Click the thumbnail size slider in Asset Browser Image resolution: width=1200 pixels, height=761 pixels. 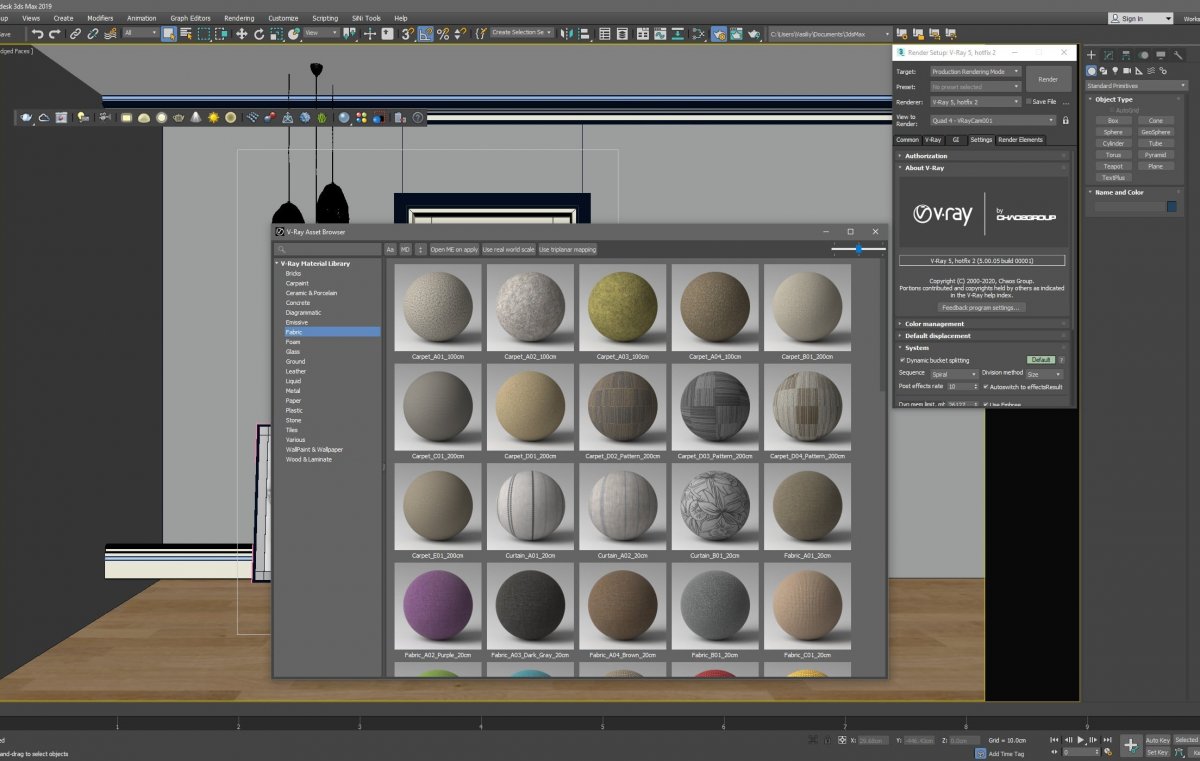tap(858, 249)
